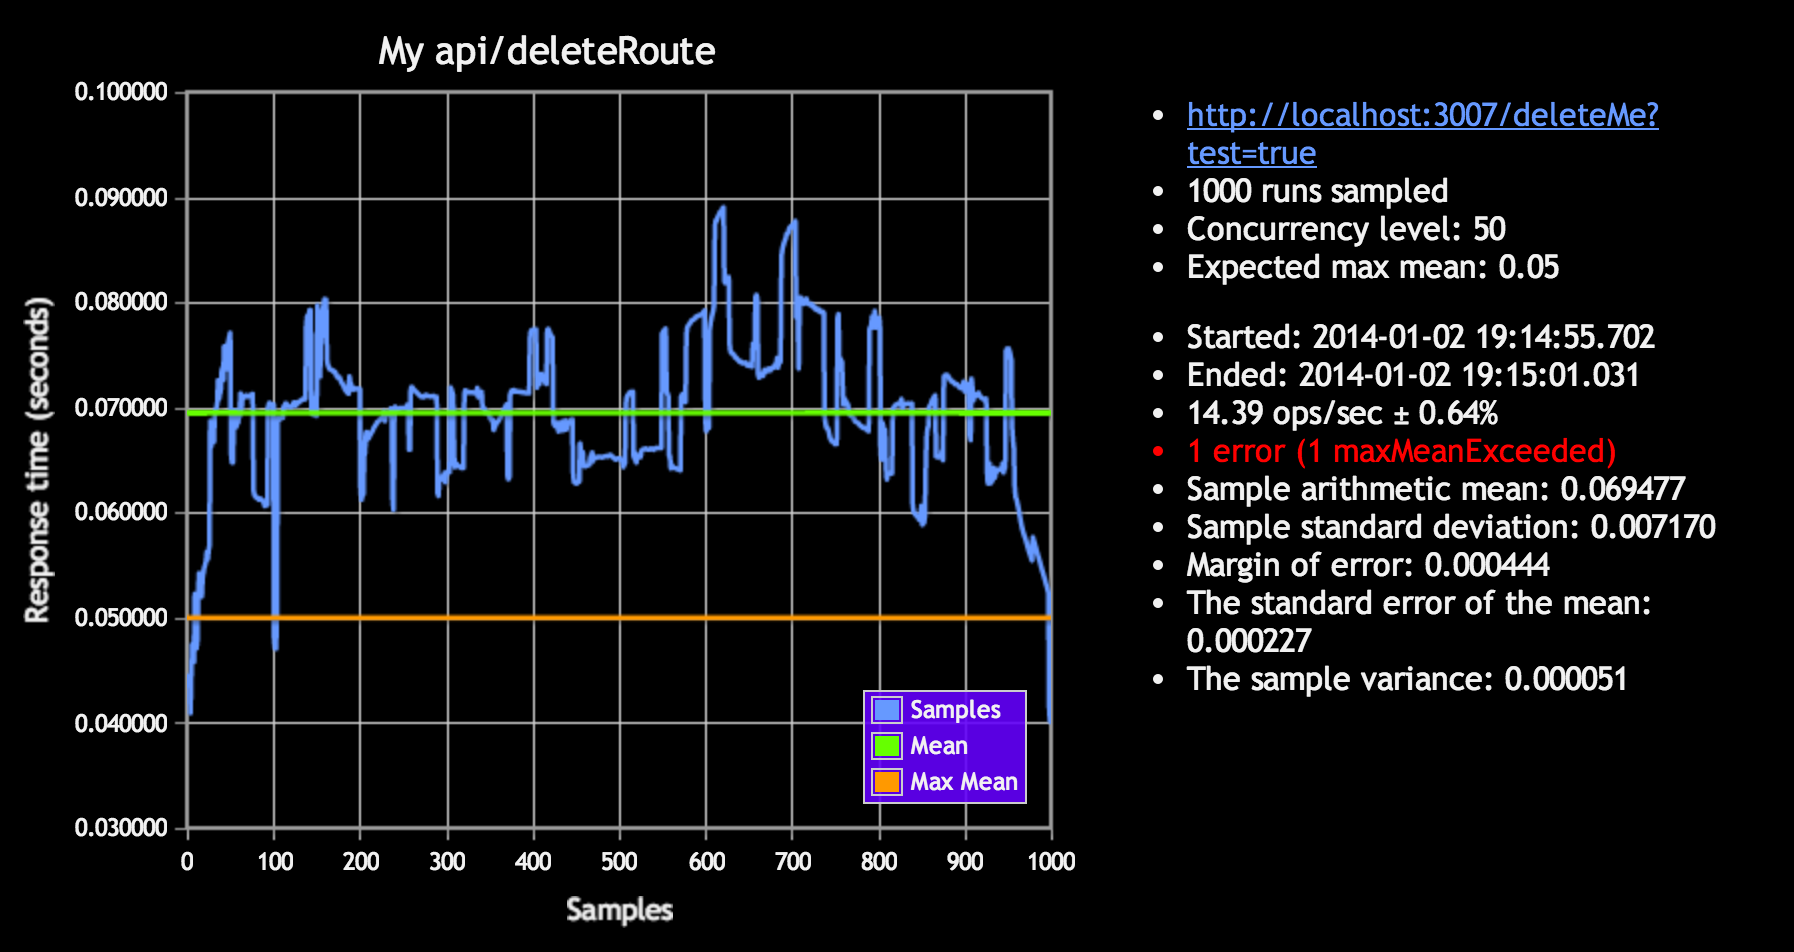Click the 'Samples' x-axis title
This screenshot has height=952, width=1794.
[x=619, y=910]
